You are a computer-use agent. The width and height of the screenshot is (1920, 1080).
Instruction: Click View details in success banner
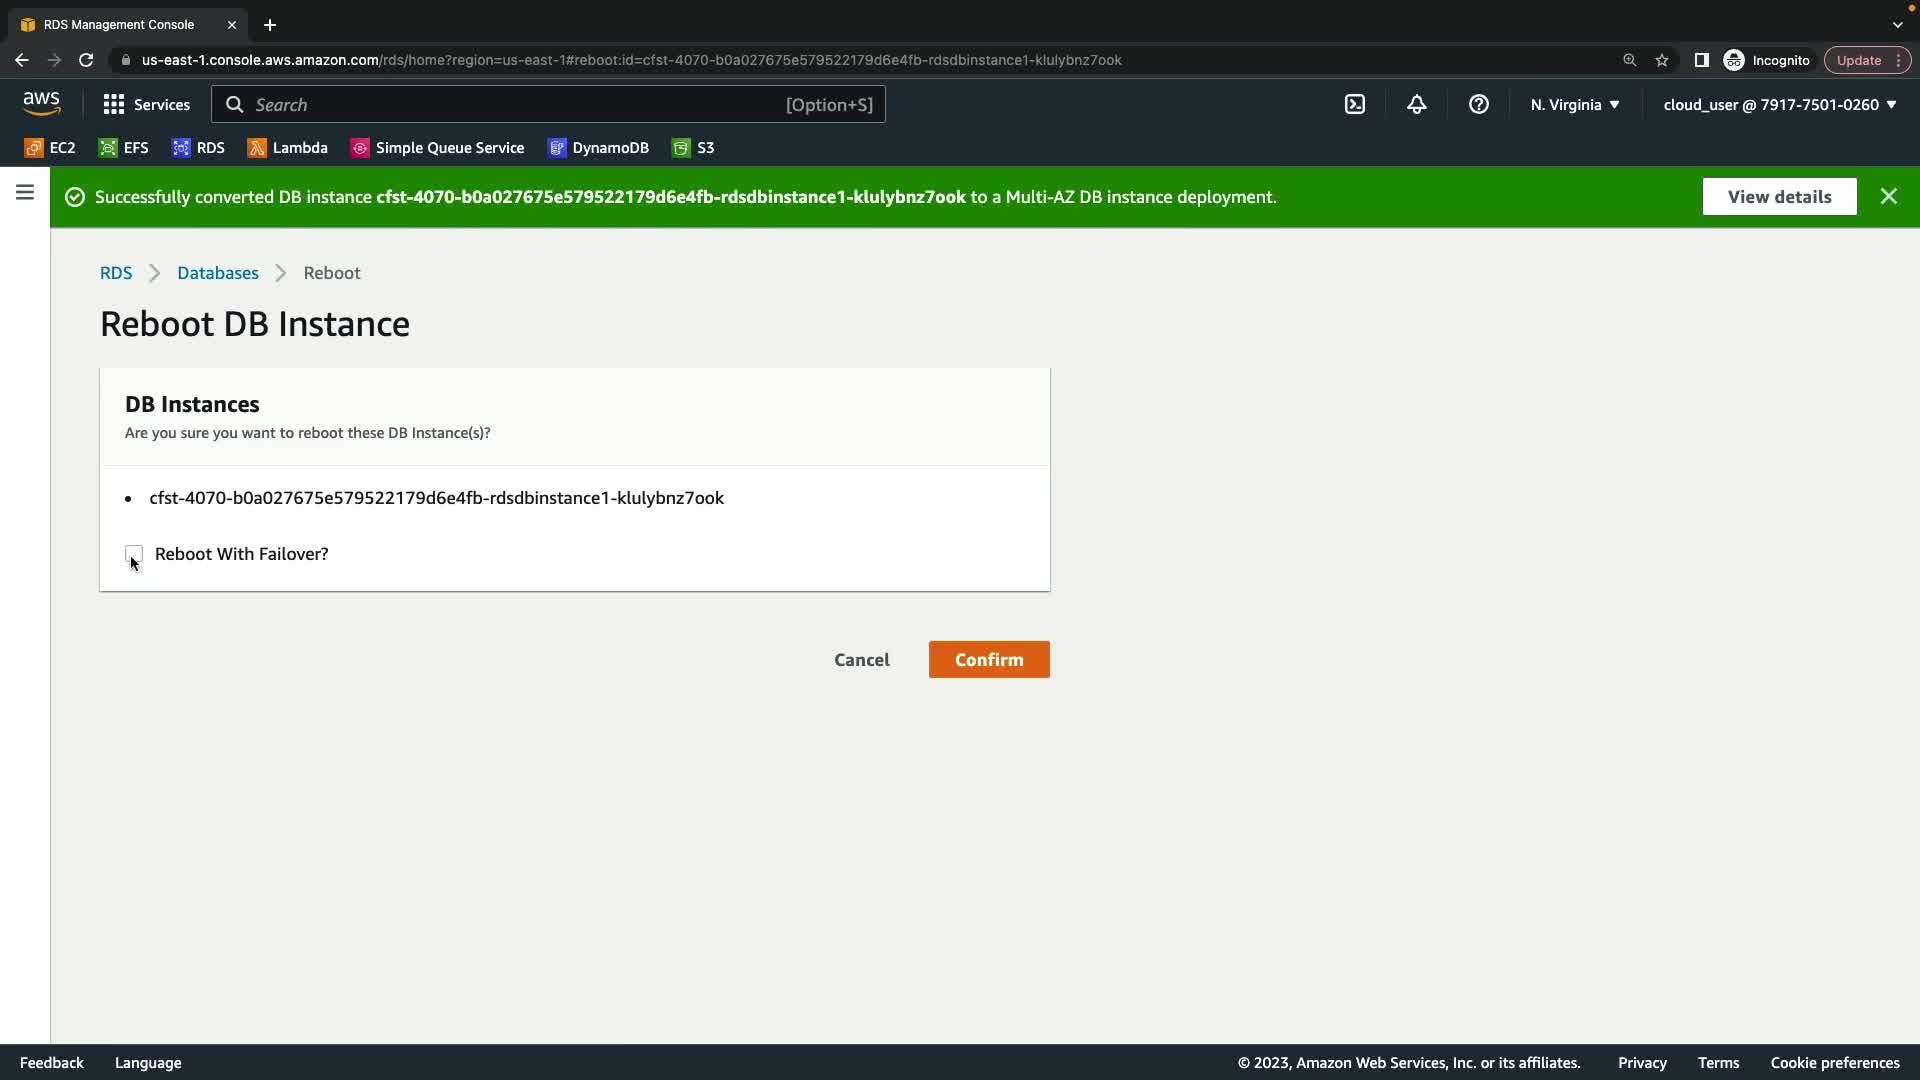1779,197
